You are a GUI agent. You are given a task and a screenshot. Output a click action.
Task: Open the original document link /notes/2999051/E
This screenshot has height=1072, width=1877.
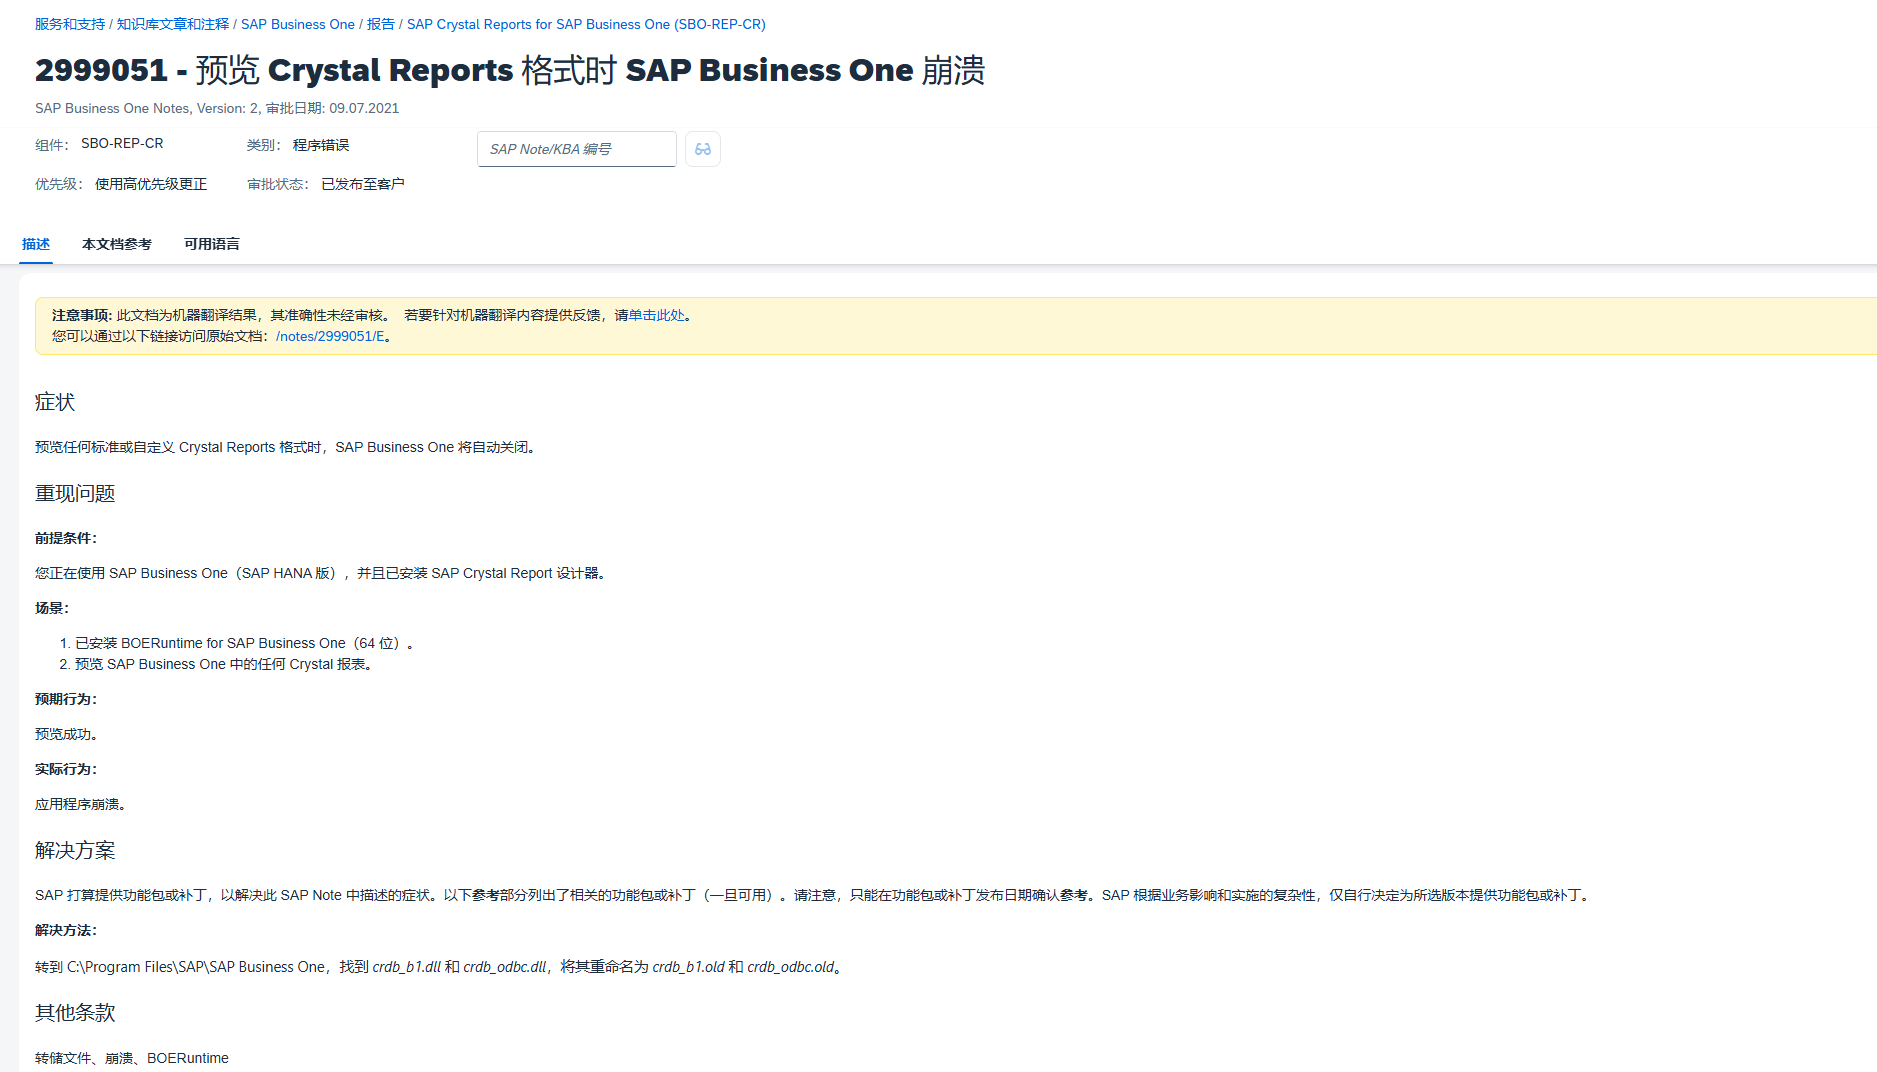(x=330, y=336)
